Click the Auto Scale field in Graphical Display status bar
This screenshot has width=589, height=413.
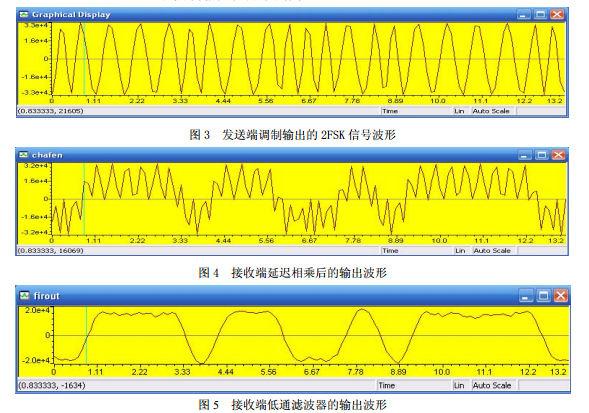pyautogui.click(x=493, y=111)
